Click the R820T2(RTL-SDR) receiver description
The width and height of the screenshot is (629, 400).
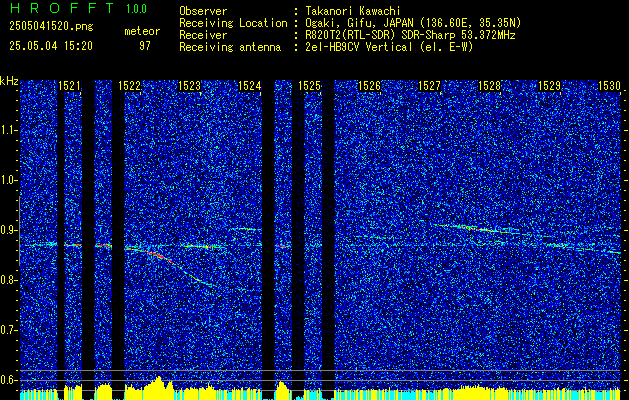pyautogui.click(x=410, y=35)
